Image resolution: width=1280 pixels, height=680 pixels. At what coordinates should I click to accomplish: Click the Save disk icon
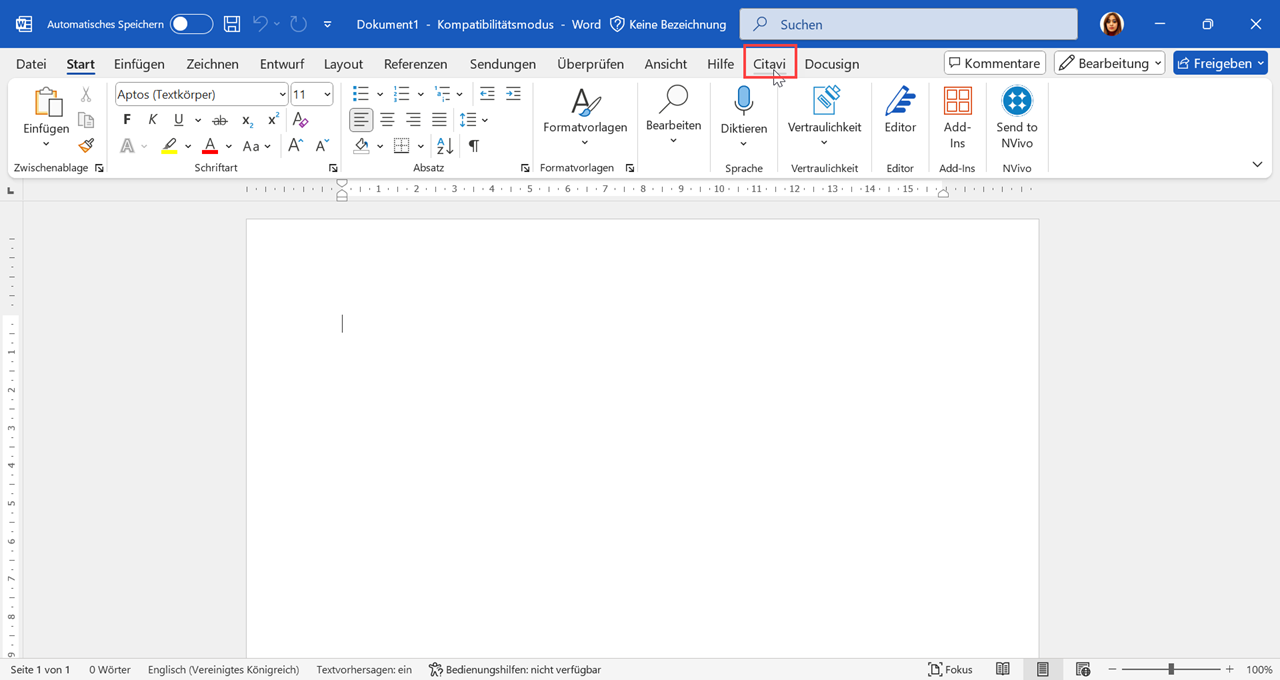[x=232, y=24]
